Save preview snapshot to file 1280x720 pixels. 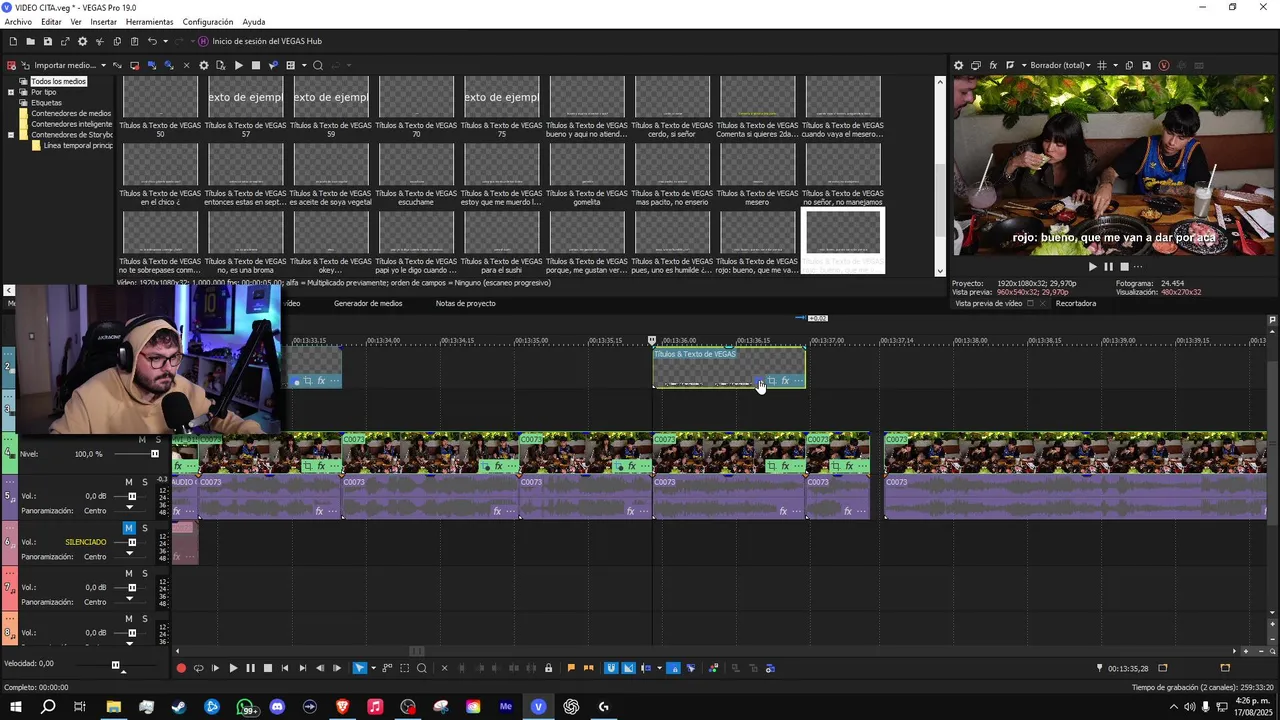coord(1146,65)
